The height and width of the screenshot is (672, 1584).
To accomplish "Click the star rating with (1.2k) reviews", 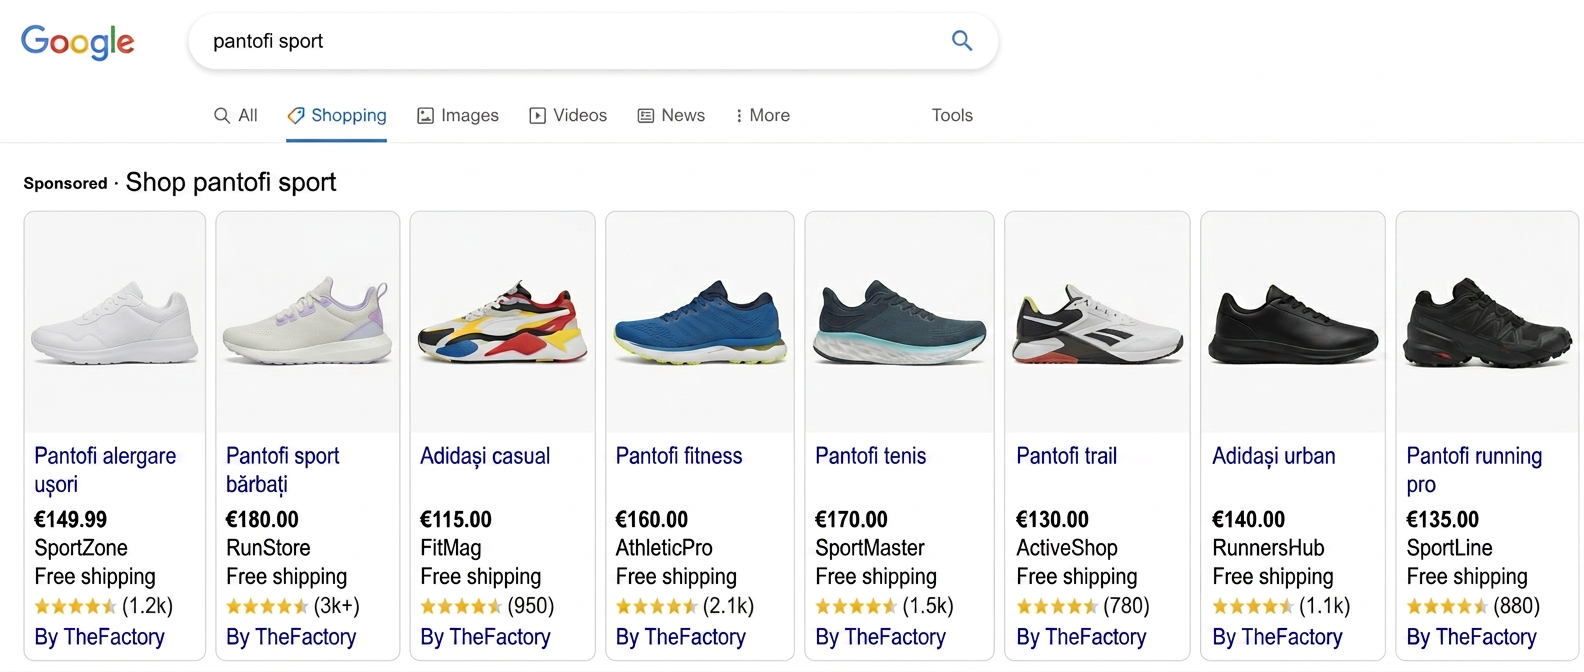I will [104, 606].
